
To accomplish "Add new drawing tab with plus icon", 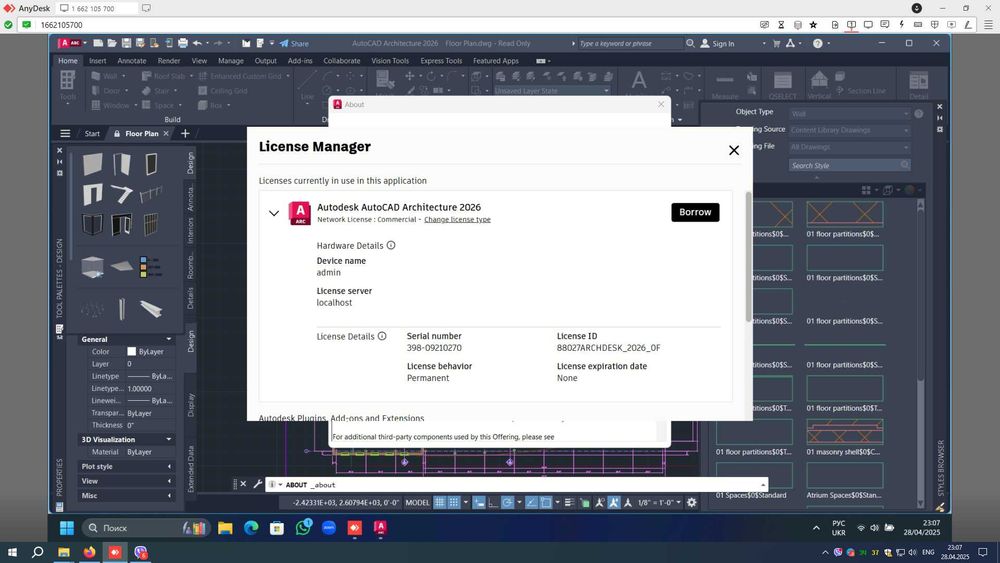I will click(x=185, y=133).
